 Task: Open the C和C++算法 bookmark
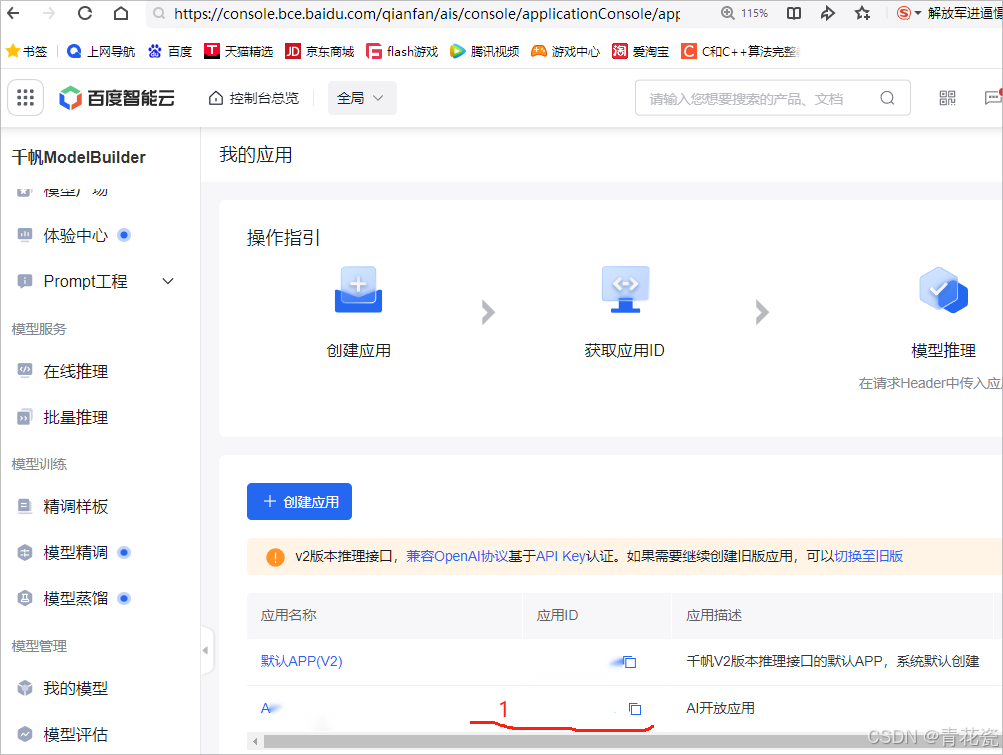click(741, 51)
